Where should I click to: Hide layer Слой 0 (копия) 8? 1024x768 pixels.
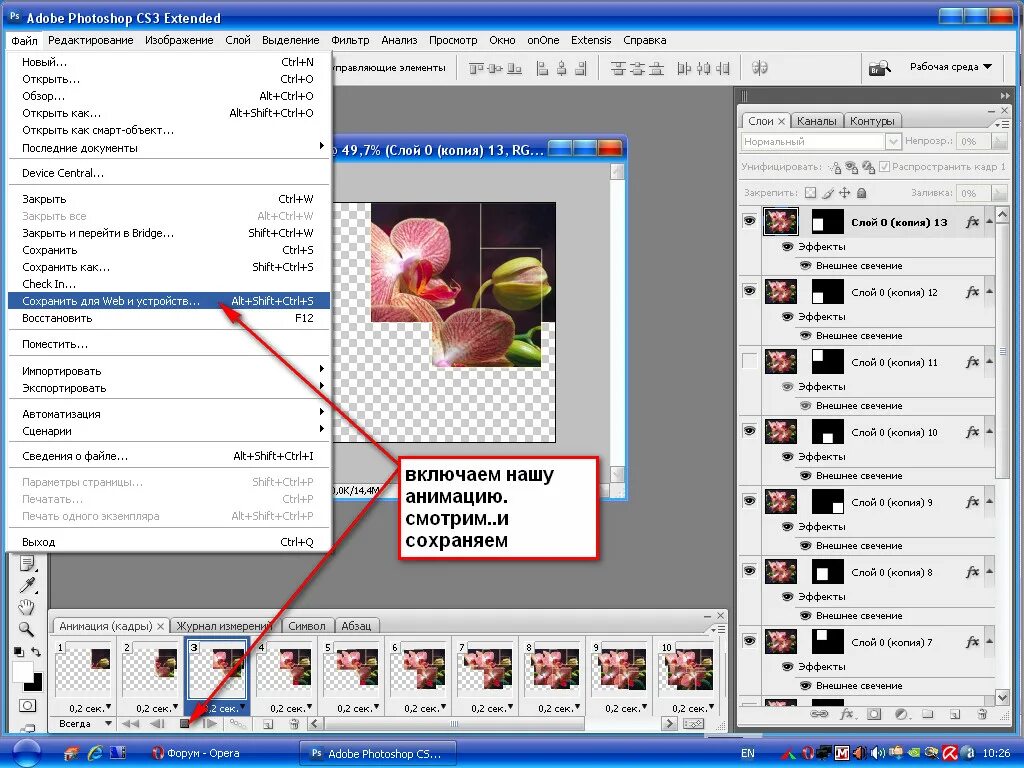[750, 570]
